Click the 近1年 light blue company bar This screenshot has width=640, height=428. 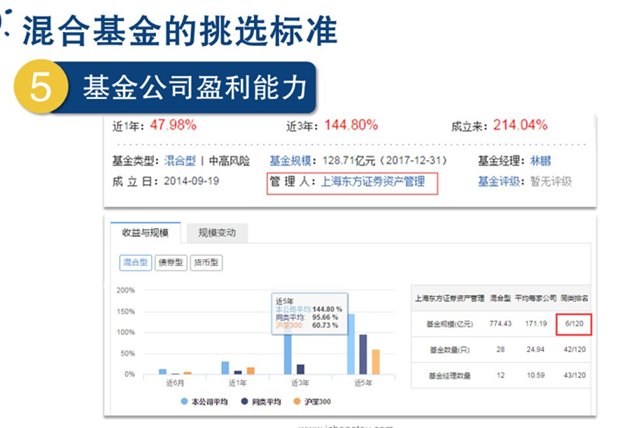225,368
